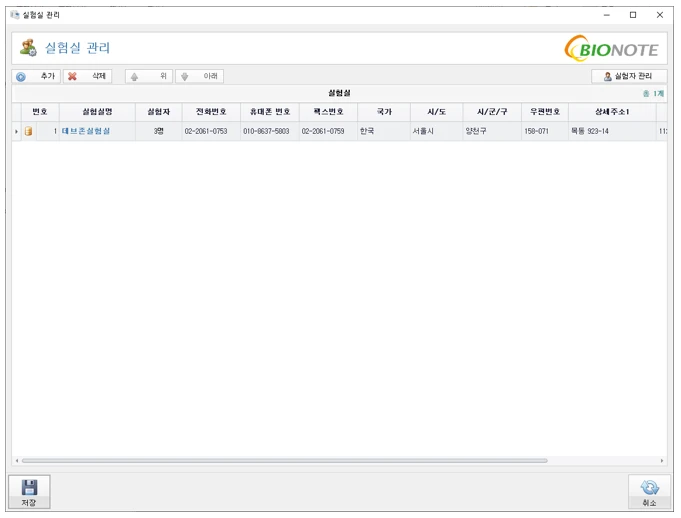The height and width of the screenshot is (518, 681).
Task: Click the 시/군/구 column header
Action: coord(492,112)
